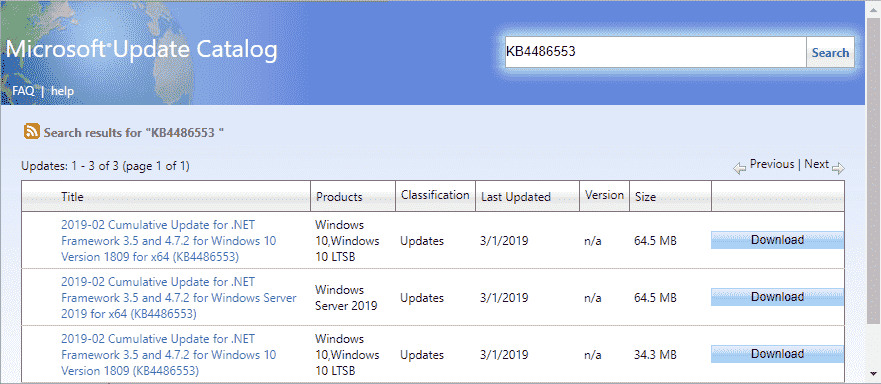Click the 34.3 MB size cell

[655, 355]
